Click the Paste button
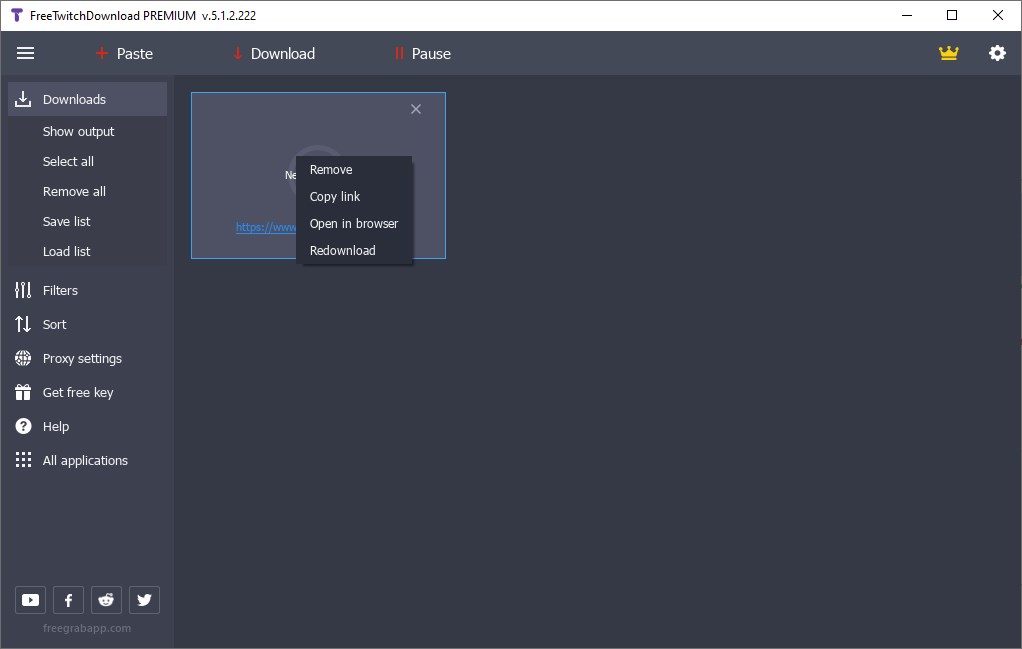Screen dimensions: 1022x649 tap(124, 53)
